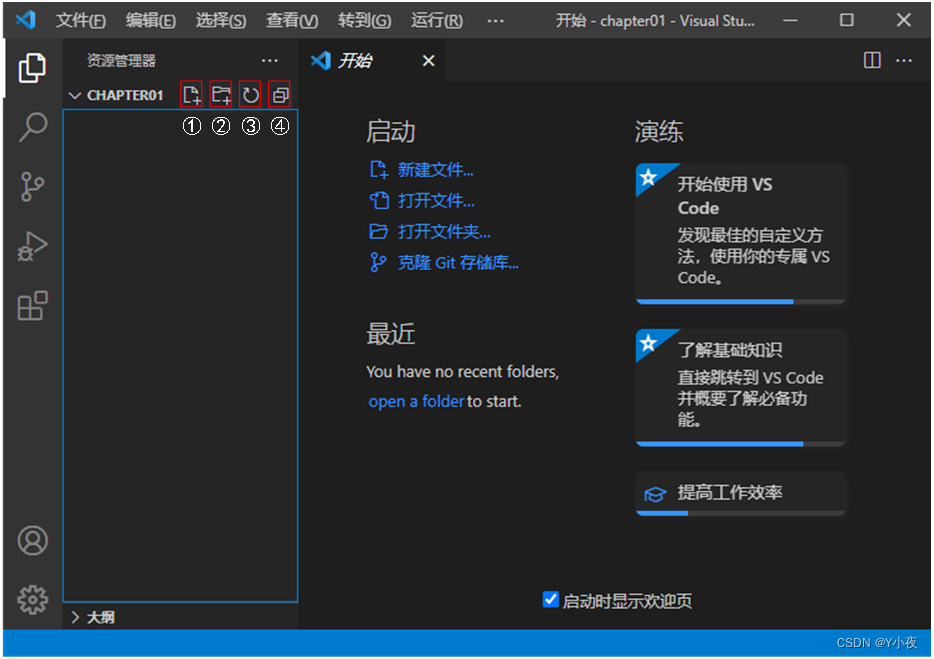Open the 文件(F) menu
The width and height of the screenshot is (934, 659).
(80, 20)
